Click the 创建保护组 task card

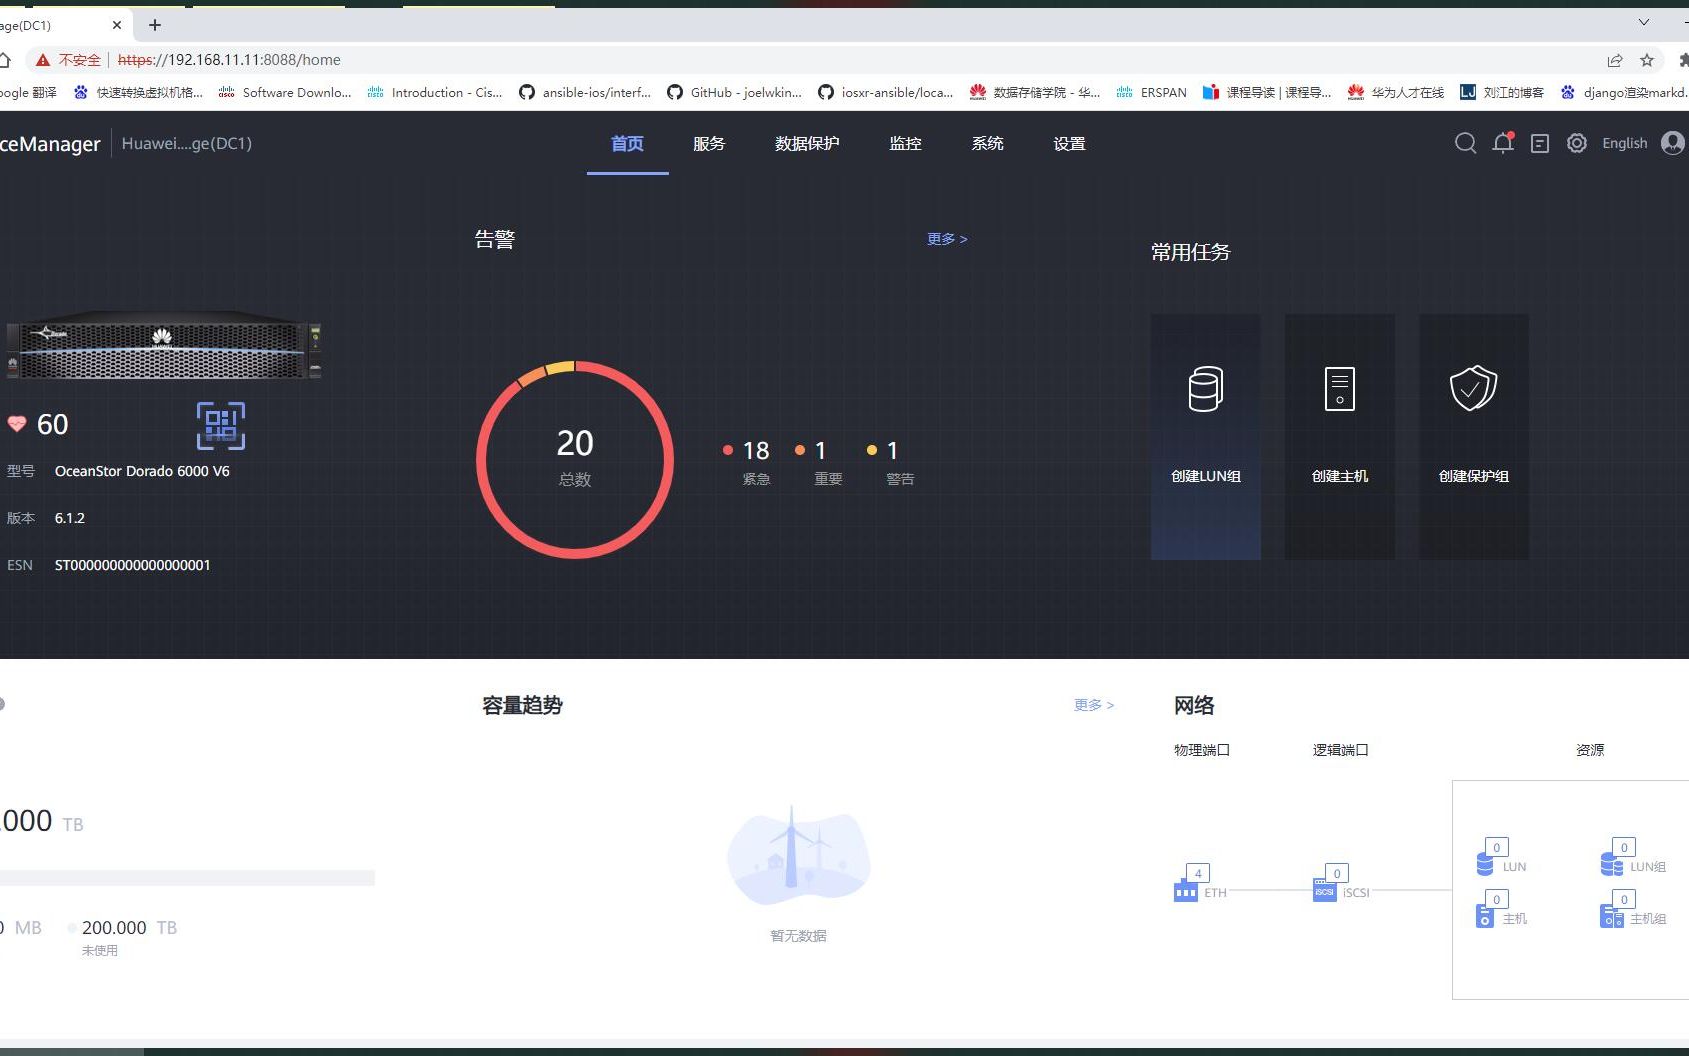pyautogui.click(x=1474, y=437)
